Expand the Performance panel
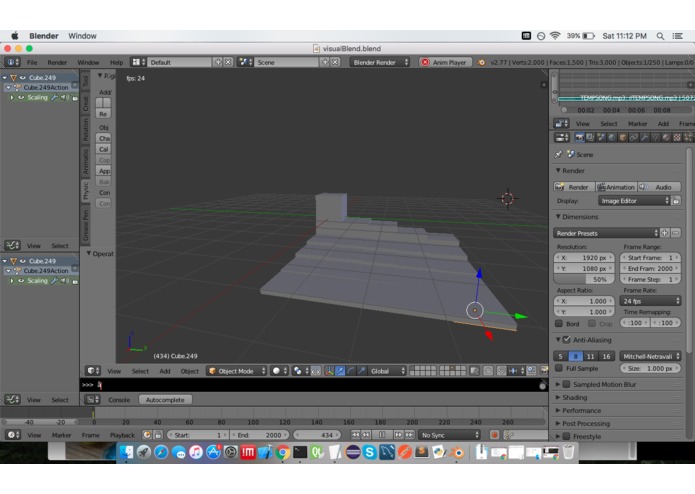The width and height of the screenshot is (695, 494). (x=582, y=411)
